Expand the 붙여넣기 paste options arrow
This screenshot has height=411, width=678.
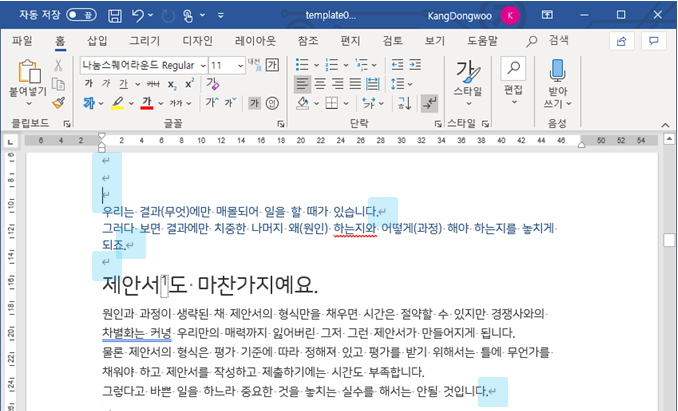click(x=29, y=104)
